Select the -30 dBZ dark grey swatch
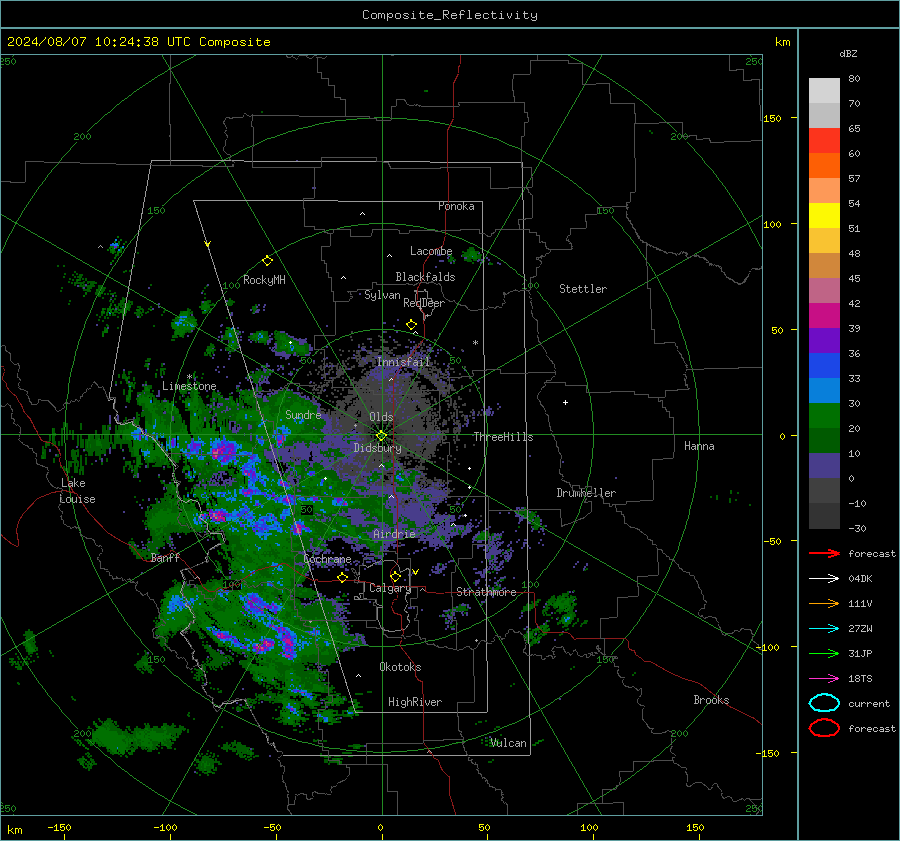Screen dimensions: 900x841 coord(824,516)
